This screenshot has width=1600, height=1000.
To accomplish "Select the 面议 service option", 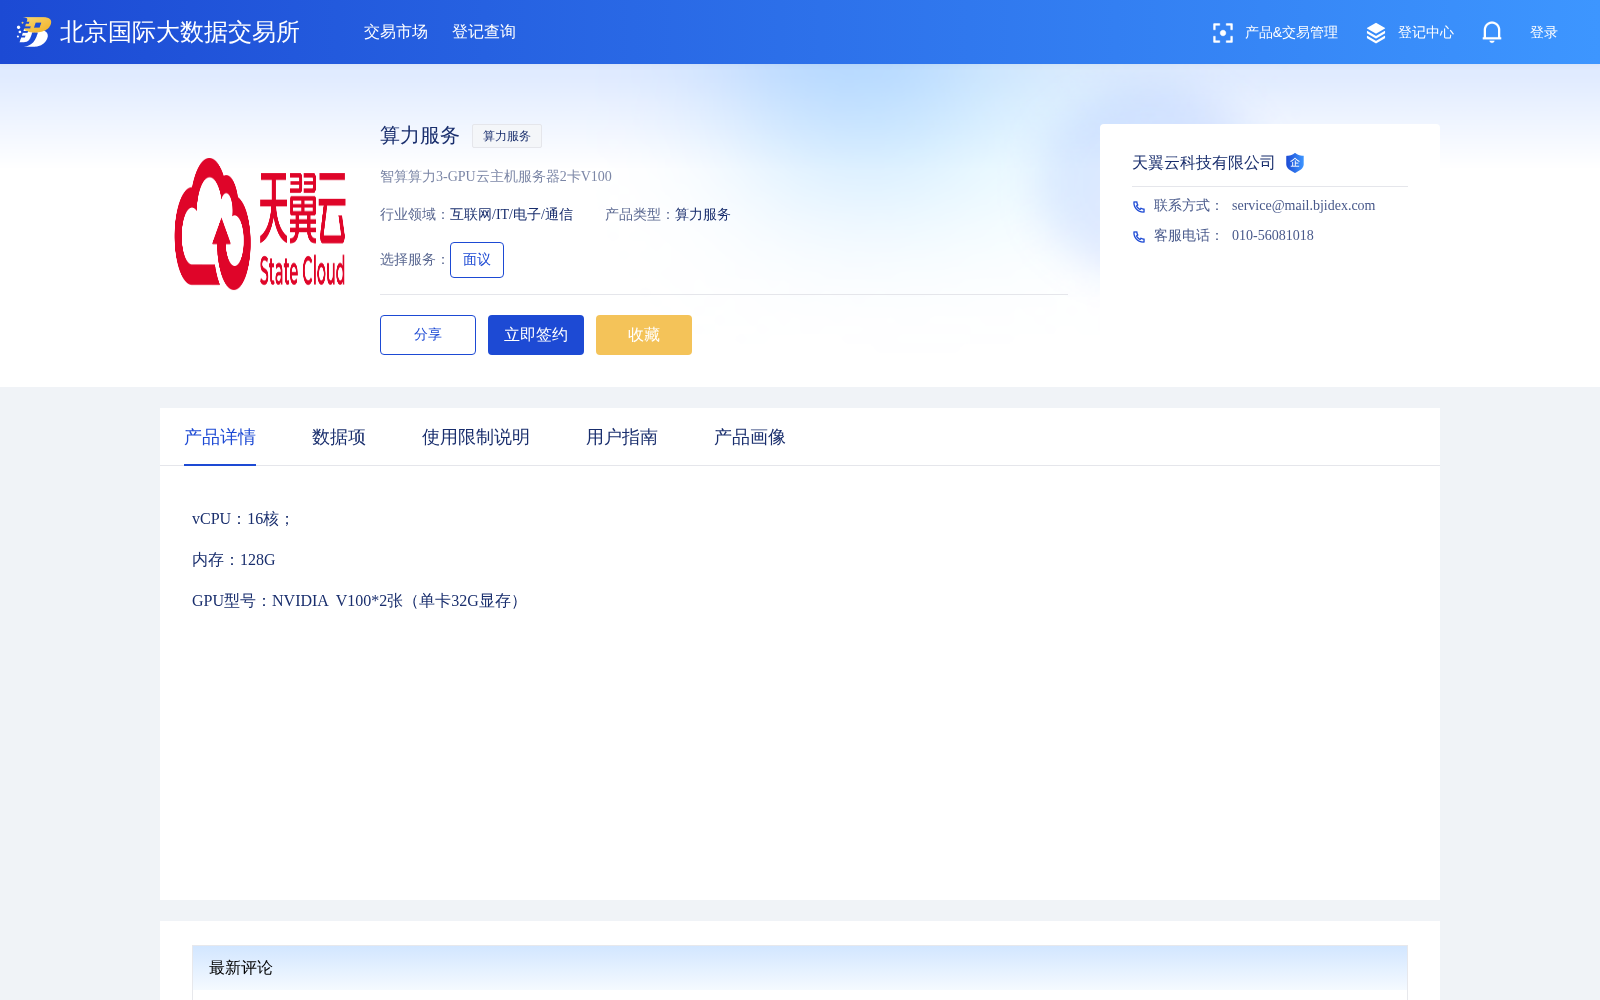I will pyautogui.click(x=477, y=260).
